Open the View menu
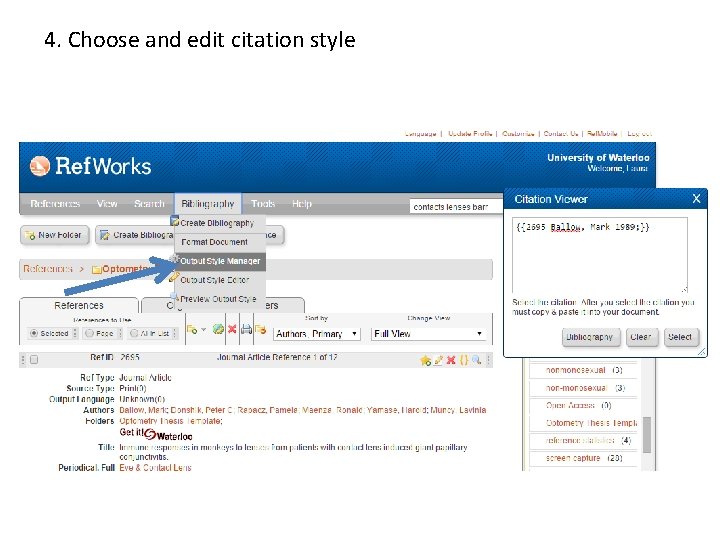Screen dimensions: 720x540 pyautogui.click(x=107, y=203)
